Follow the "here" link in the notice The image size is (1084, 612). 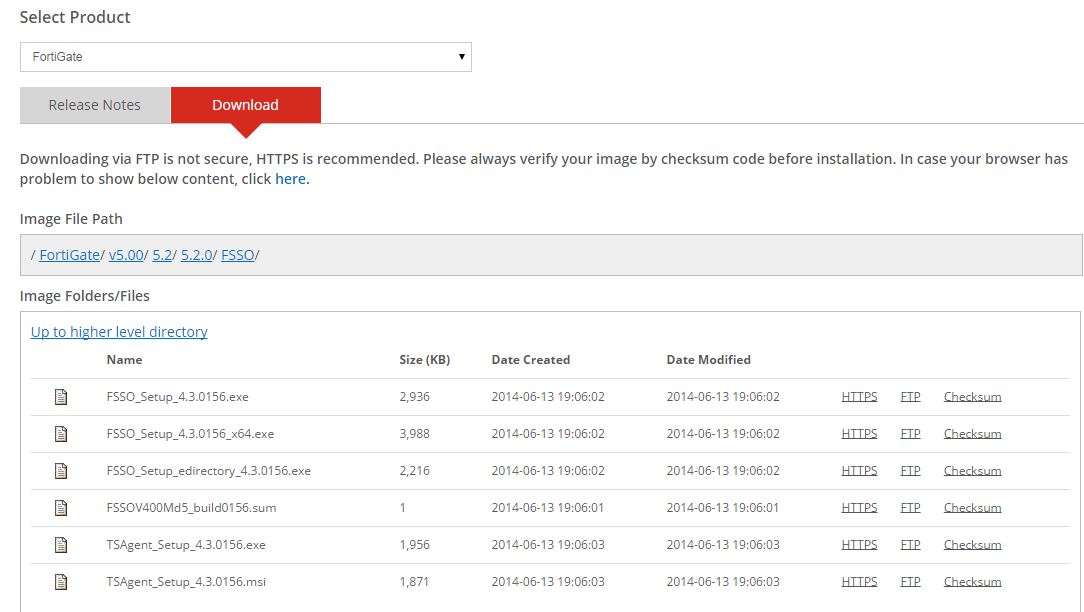[x=290, y=179]
